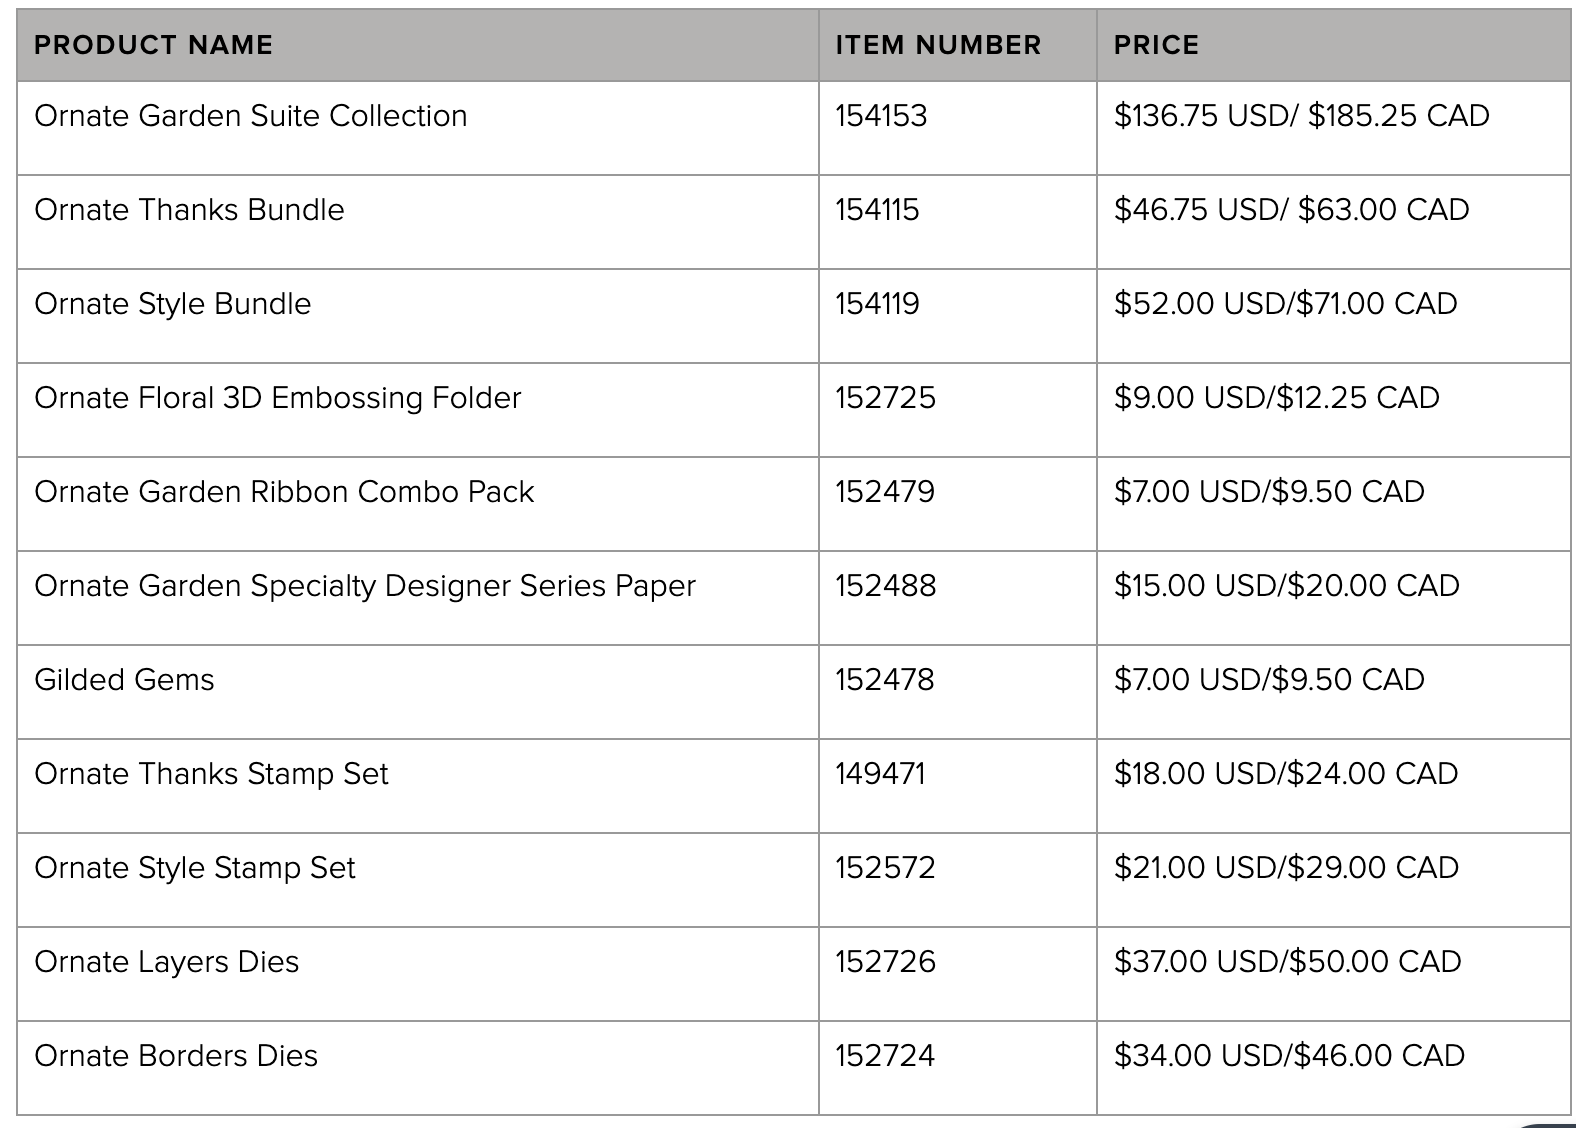Click price $37.00 USD/$50.00 CAD
1576x1128 pixels.
(1288, 962)
